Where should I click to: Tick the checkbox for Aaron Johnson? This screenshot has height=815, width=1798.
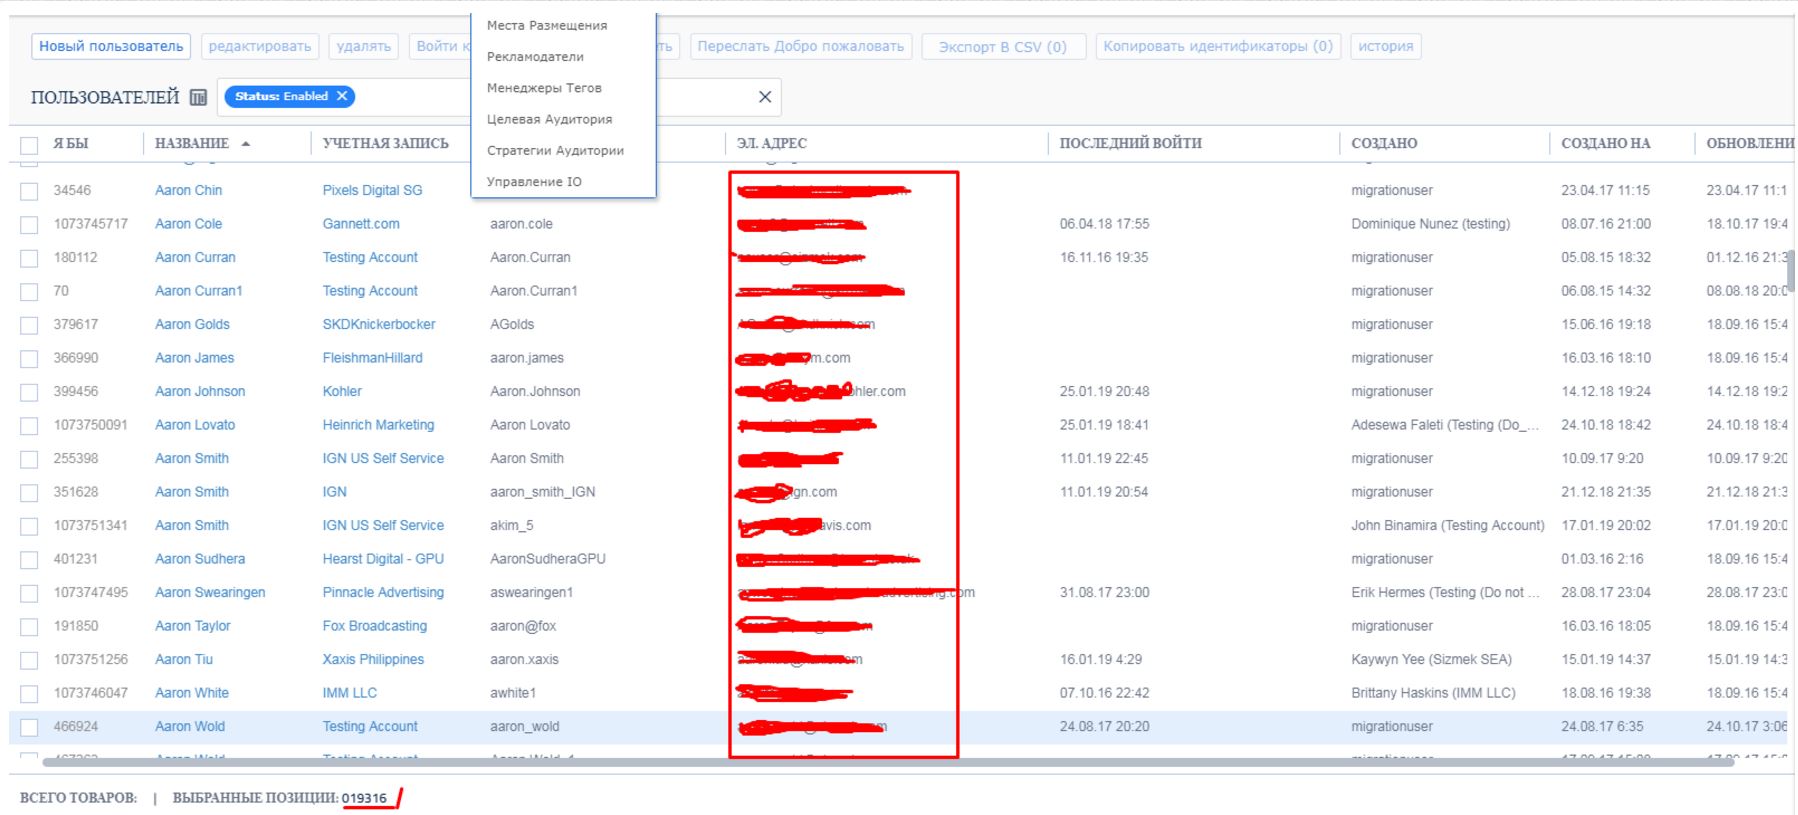click(29, 392)
